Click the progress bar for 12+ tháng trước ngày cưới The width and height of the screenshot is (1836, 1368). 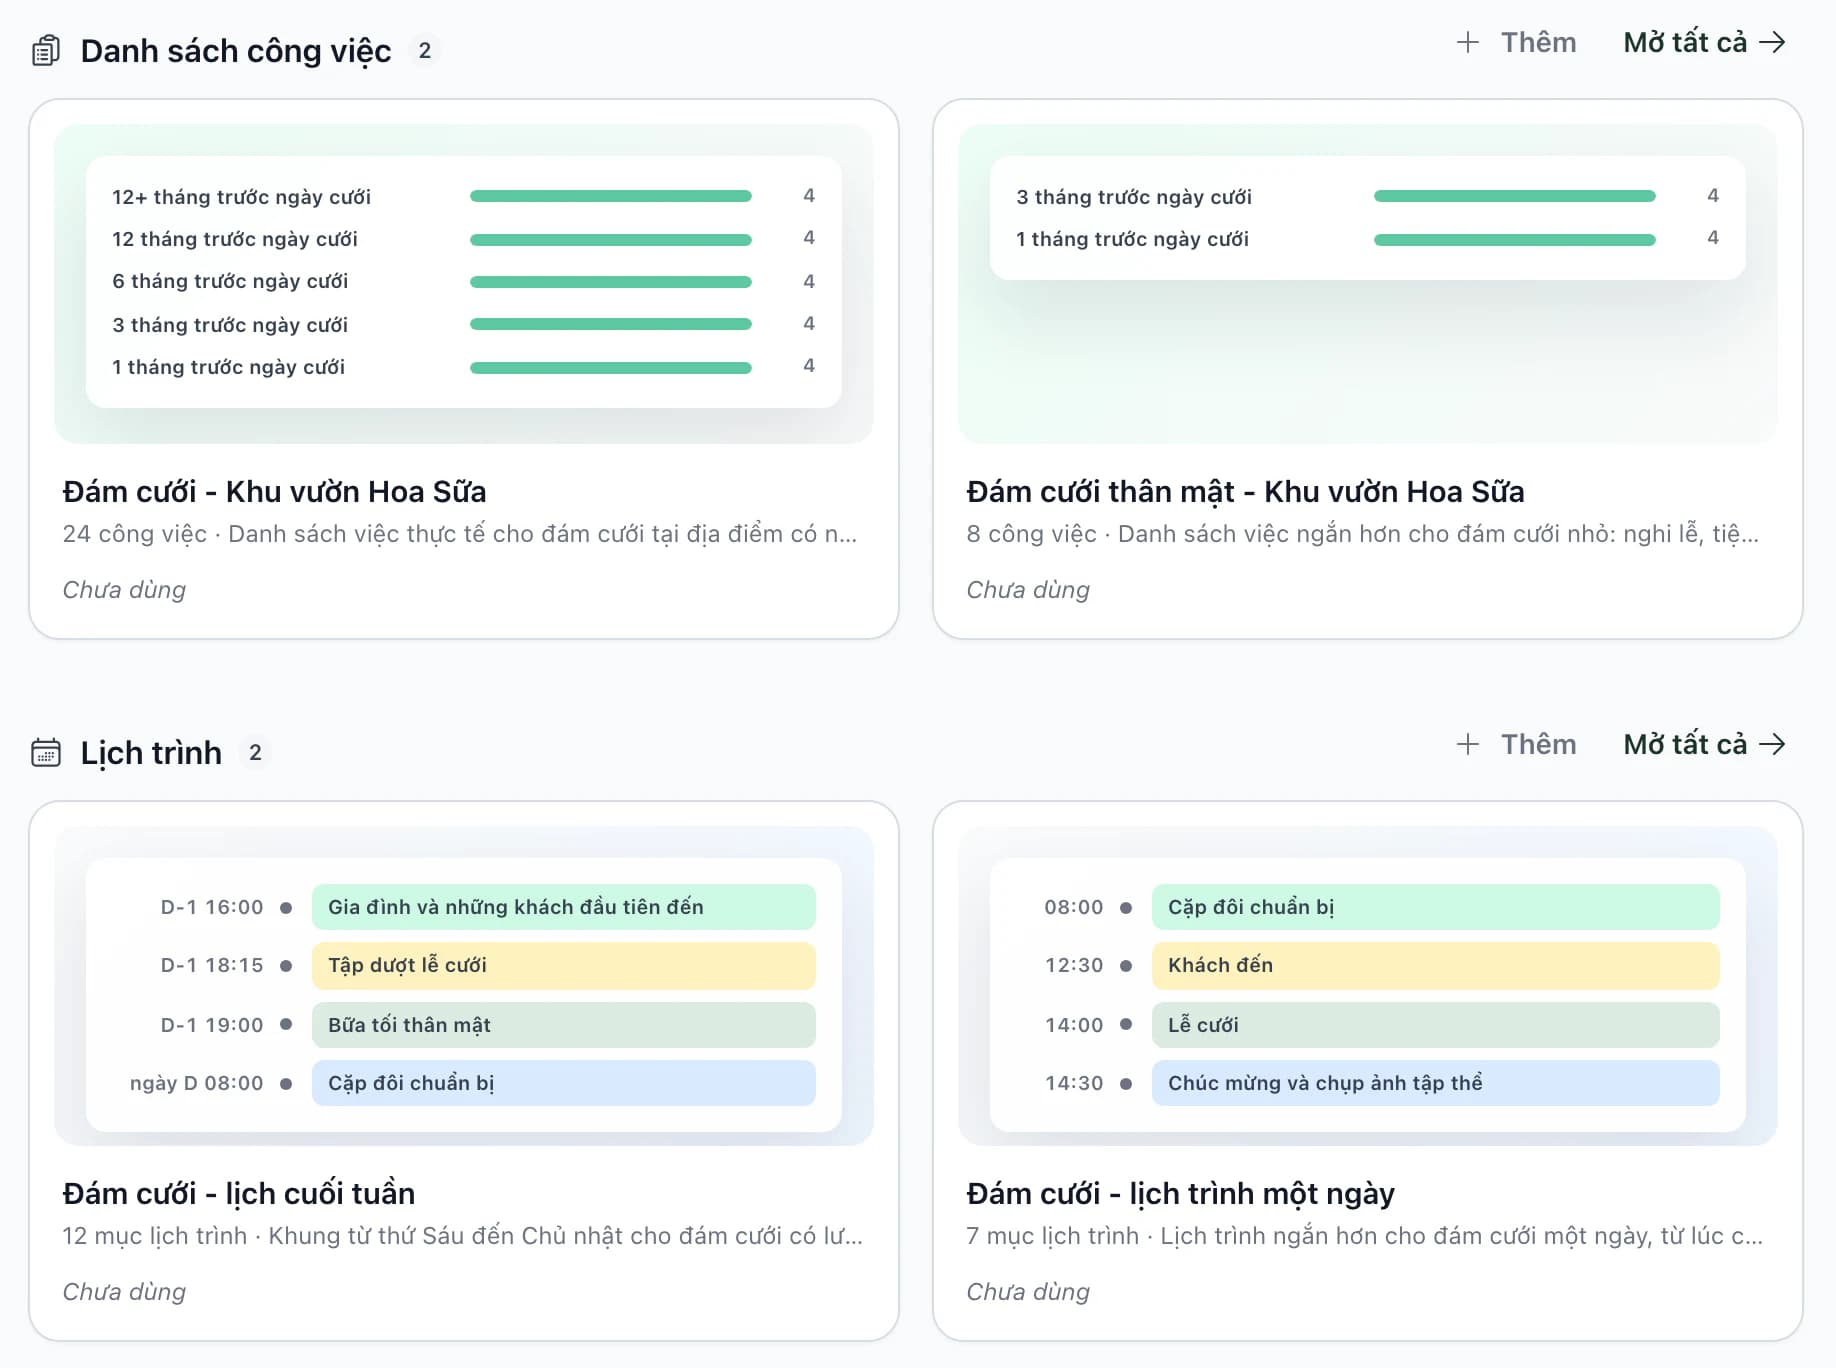point(610,196)
